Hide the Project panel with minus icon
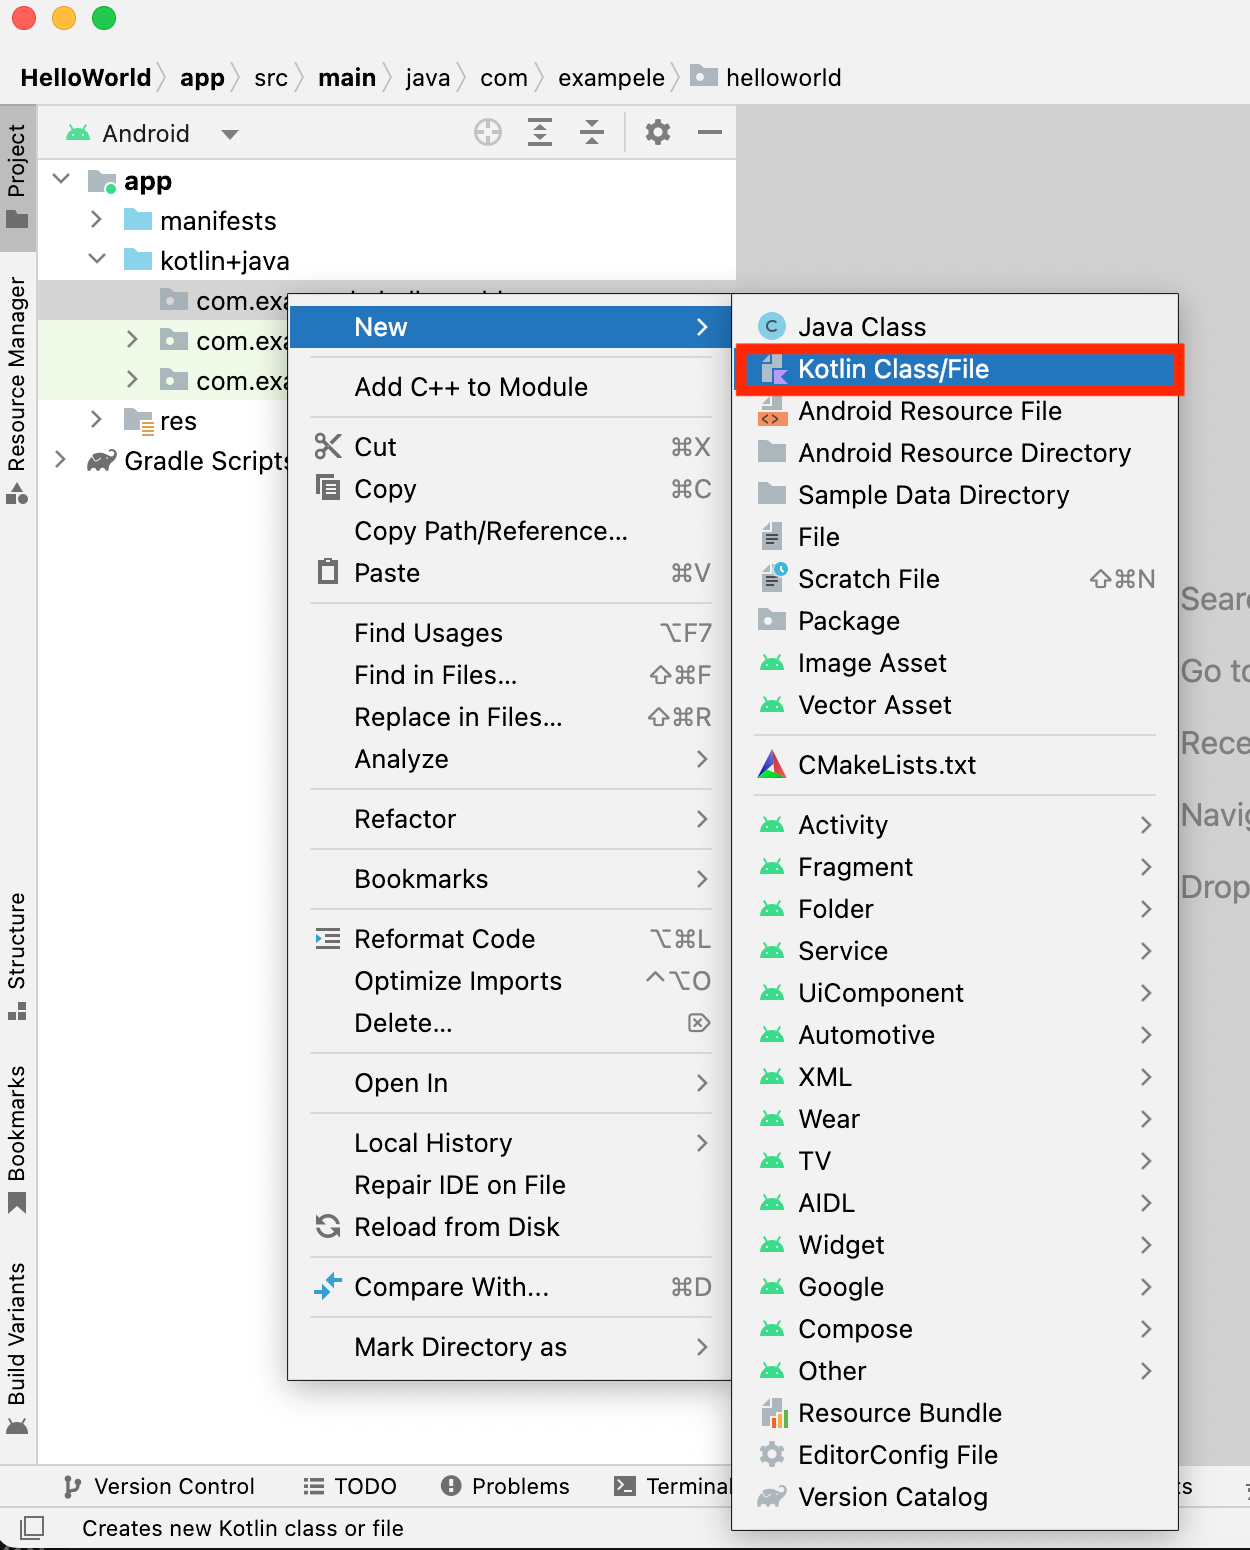This screenshot has height=1550, width=1250. [x=710, y=132]
